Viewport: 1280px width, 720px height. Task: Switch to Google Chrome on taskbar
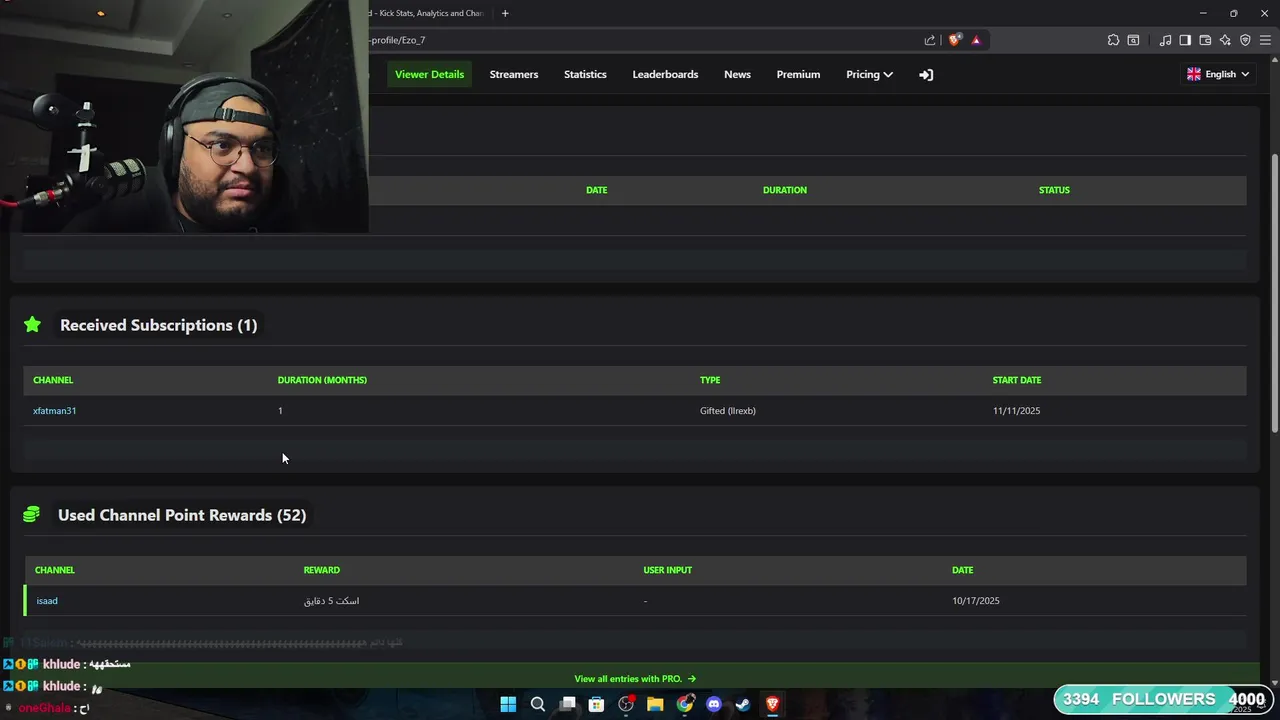point(684,704)
